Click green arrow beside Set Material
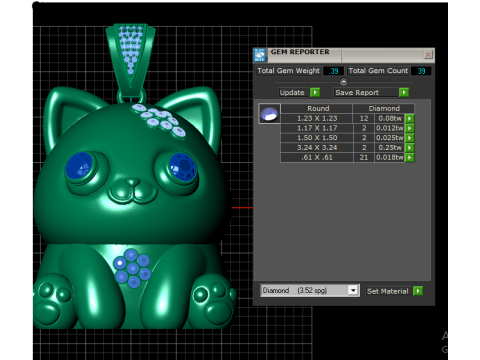This screenshot has height=360, width=480. [x=418, y=291]
